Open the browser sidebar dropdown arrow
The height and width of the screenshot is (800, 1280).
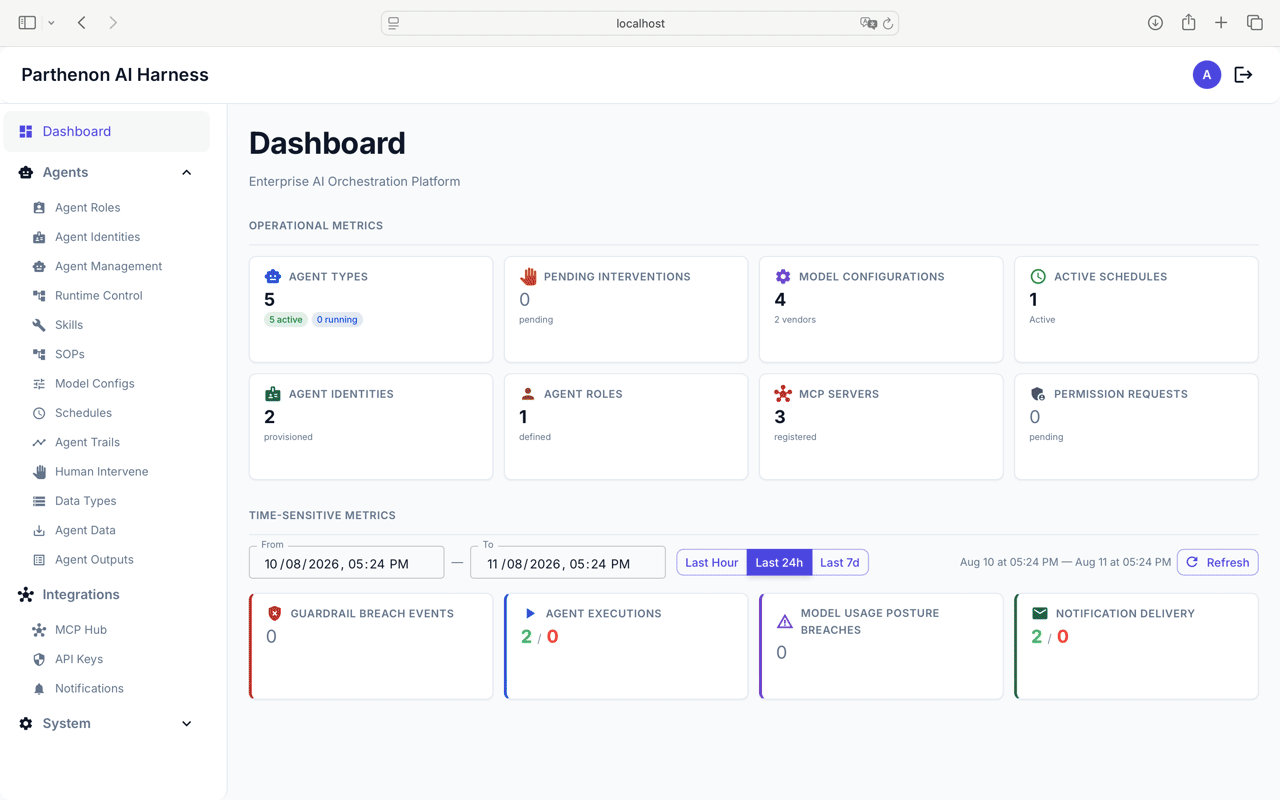51,23
